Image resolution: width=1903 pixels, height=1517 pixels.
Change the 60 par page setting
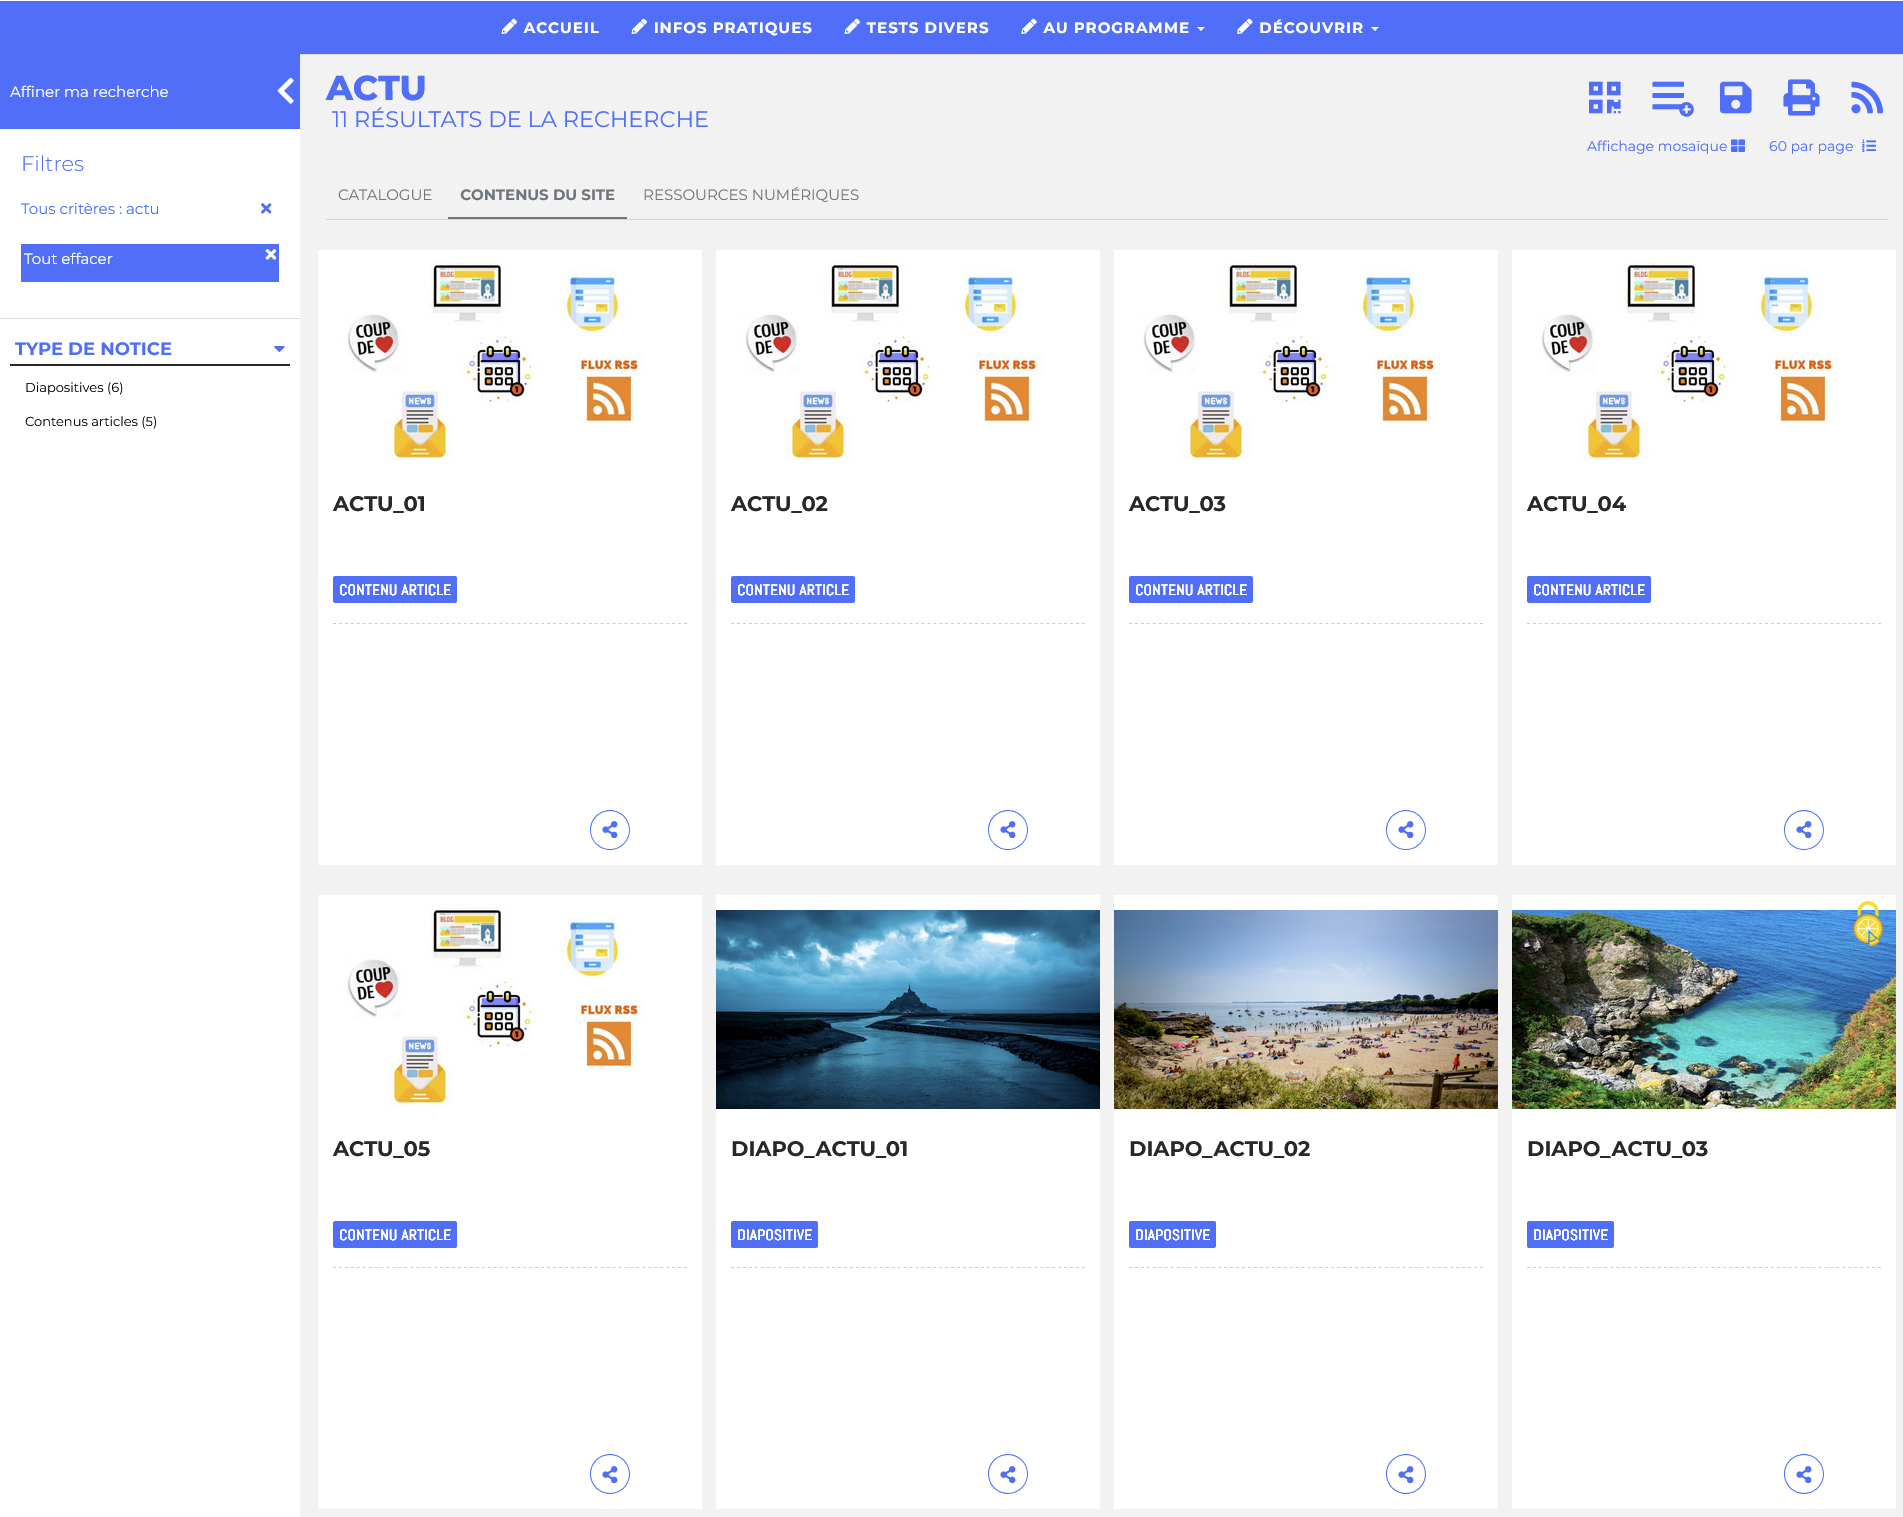(1821, 146)
